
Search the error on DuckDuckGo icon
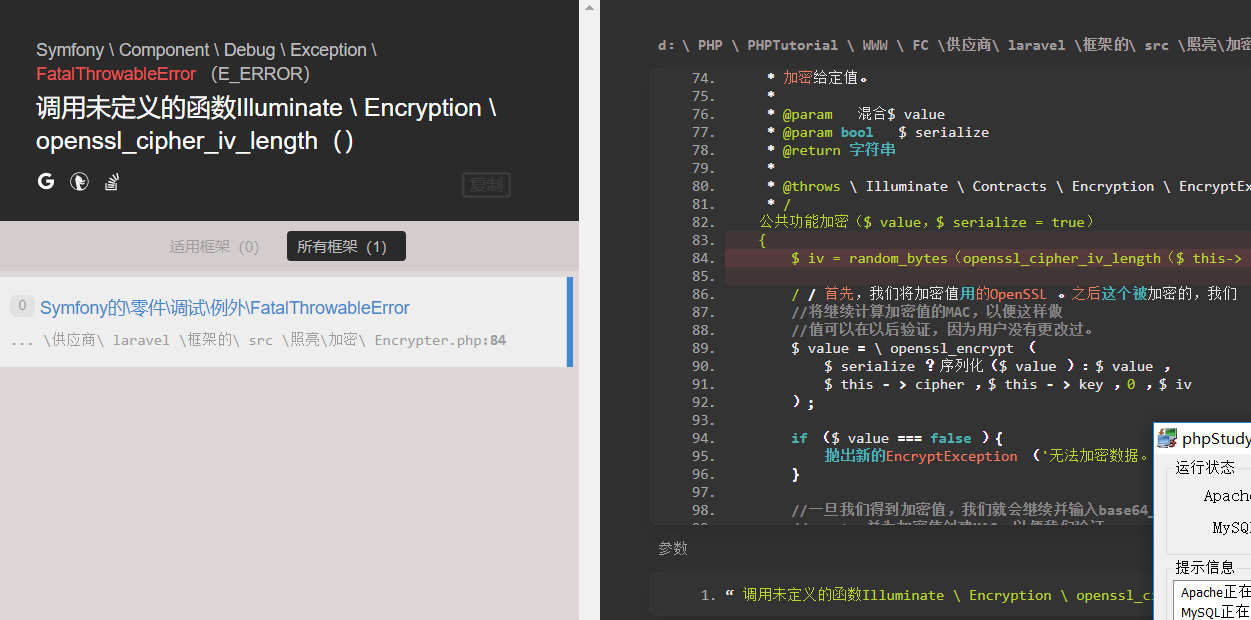pos(79,181)
